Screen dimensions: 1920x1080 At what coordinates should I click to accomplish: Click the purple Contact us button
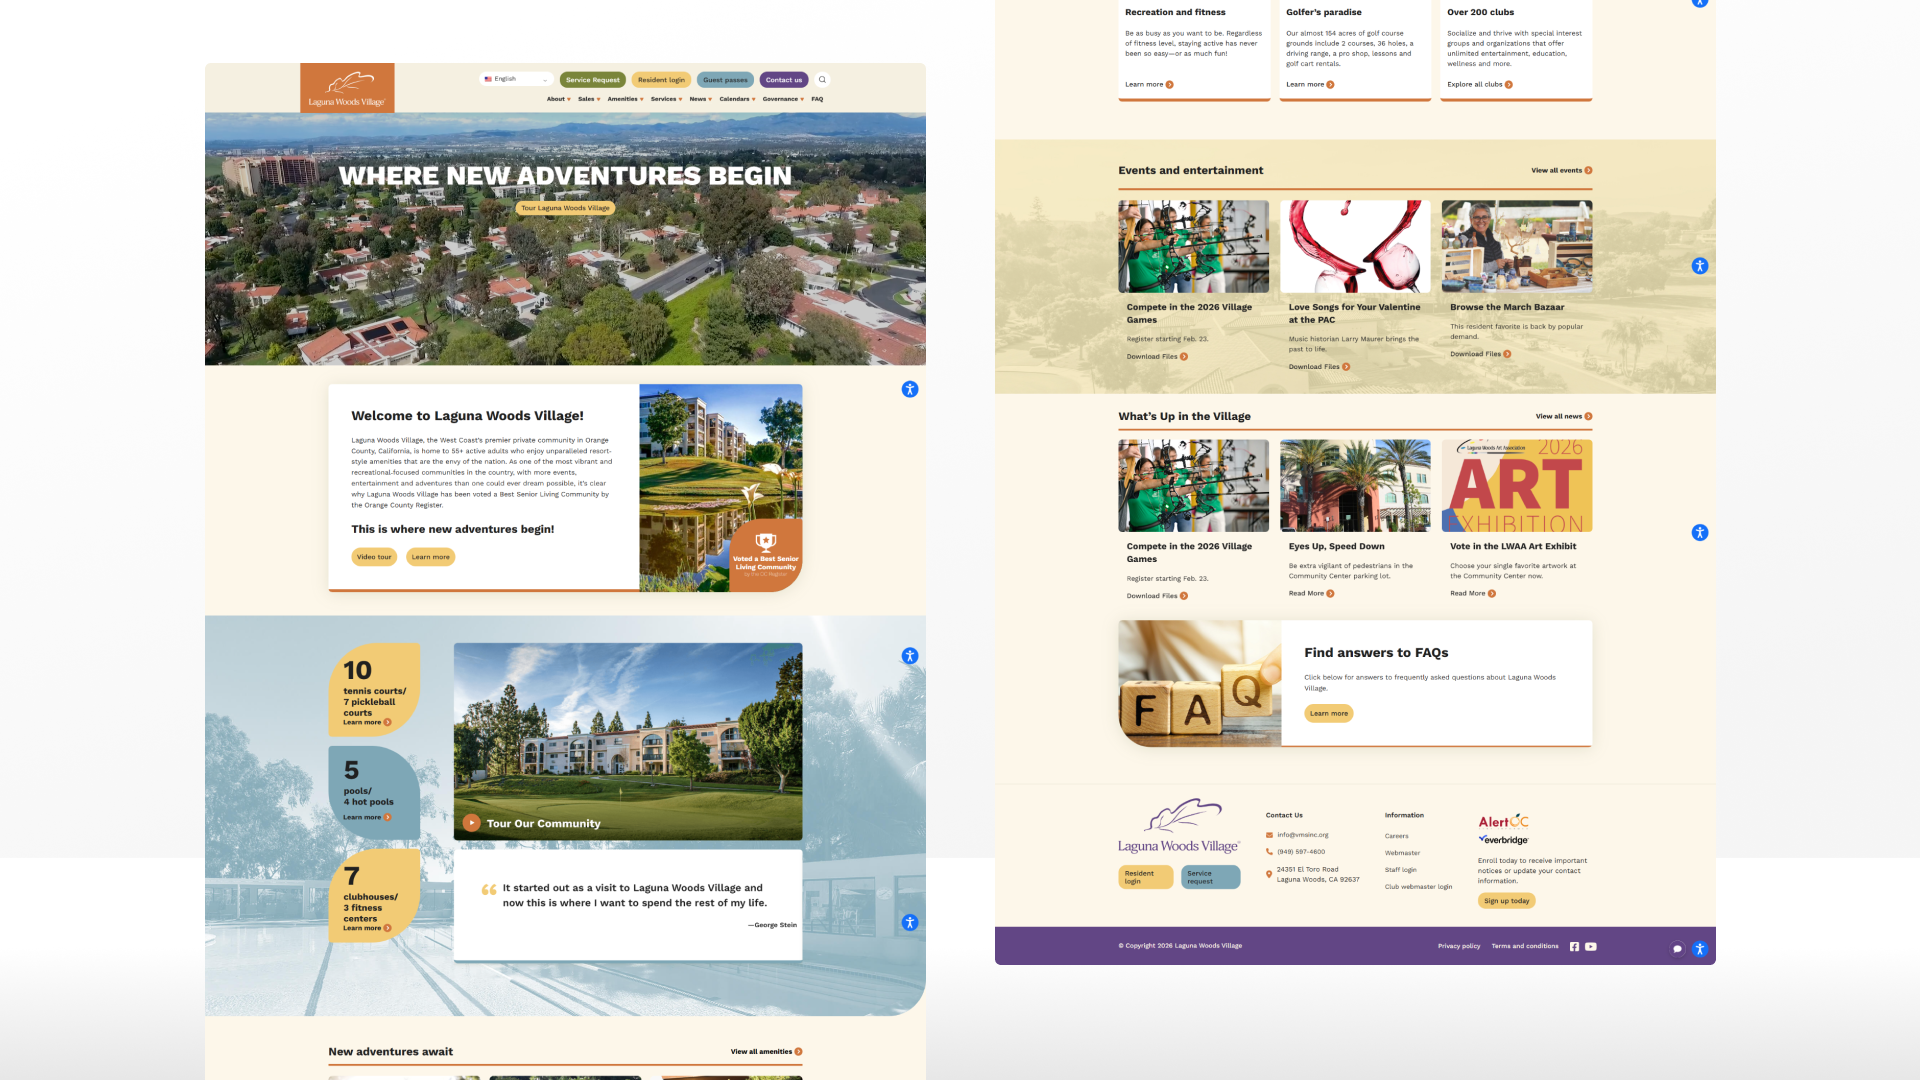point(783,80)
